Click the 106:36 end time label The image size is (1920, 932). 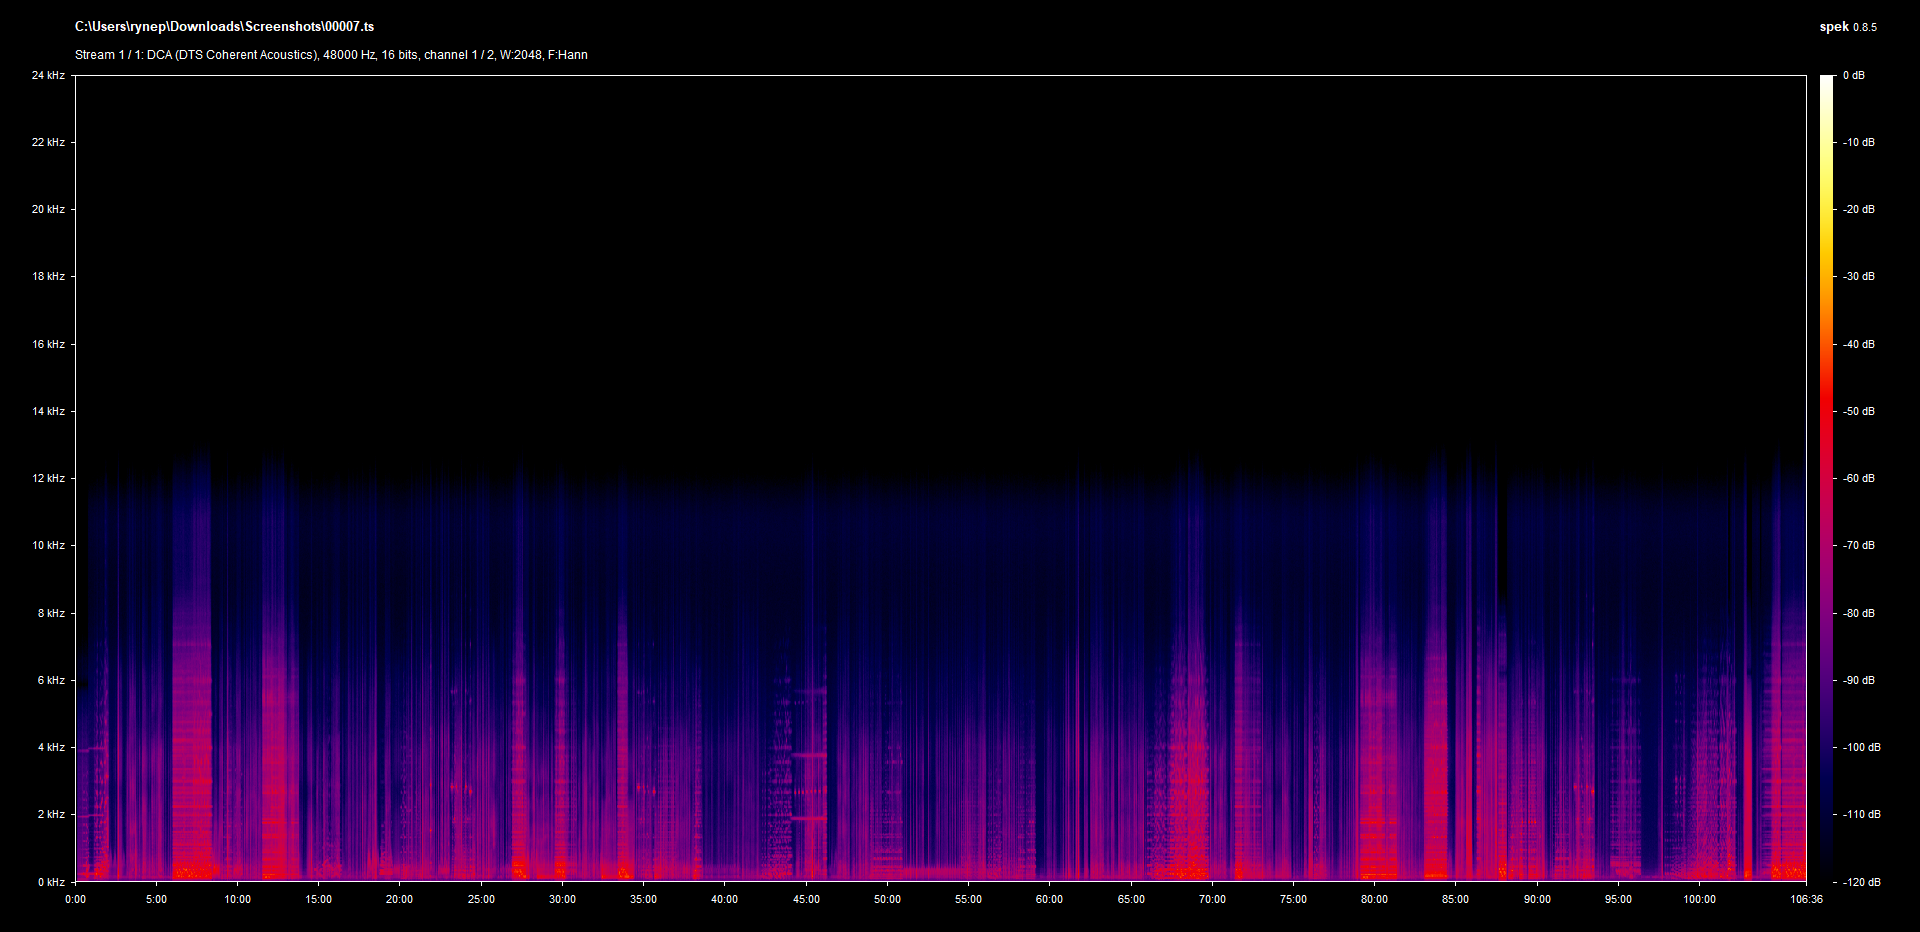click(x=1806, y=899)
